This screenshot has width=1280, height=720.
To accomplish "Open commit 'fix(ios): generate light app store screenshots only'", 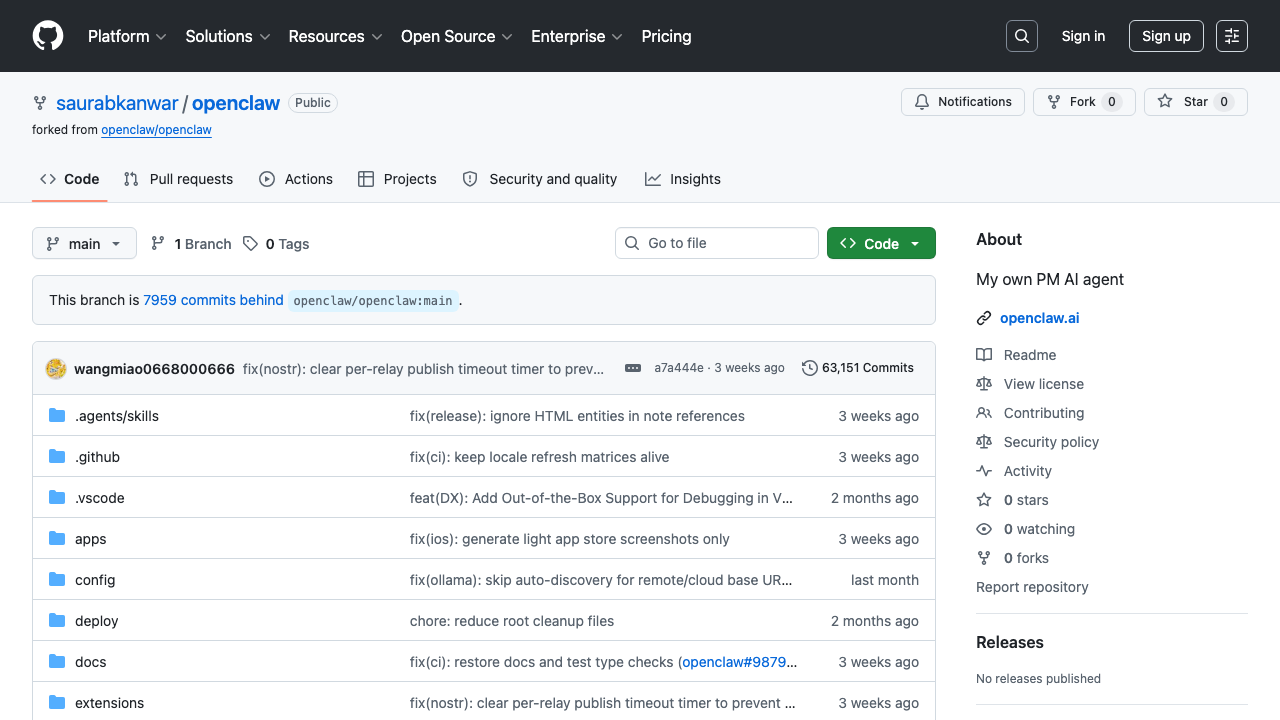I will (x=570, y=539).
